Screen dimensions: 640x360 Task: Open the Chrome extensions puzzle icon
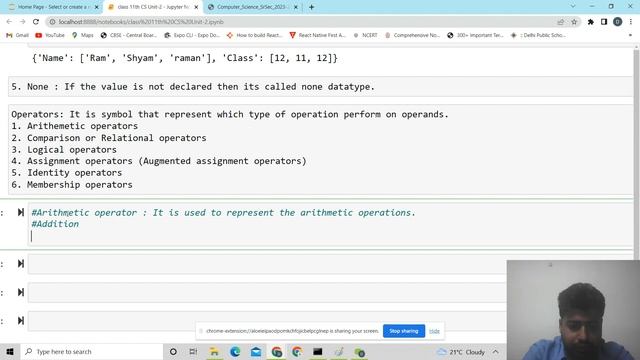coord(591,22)
